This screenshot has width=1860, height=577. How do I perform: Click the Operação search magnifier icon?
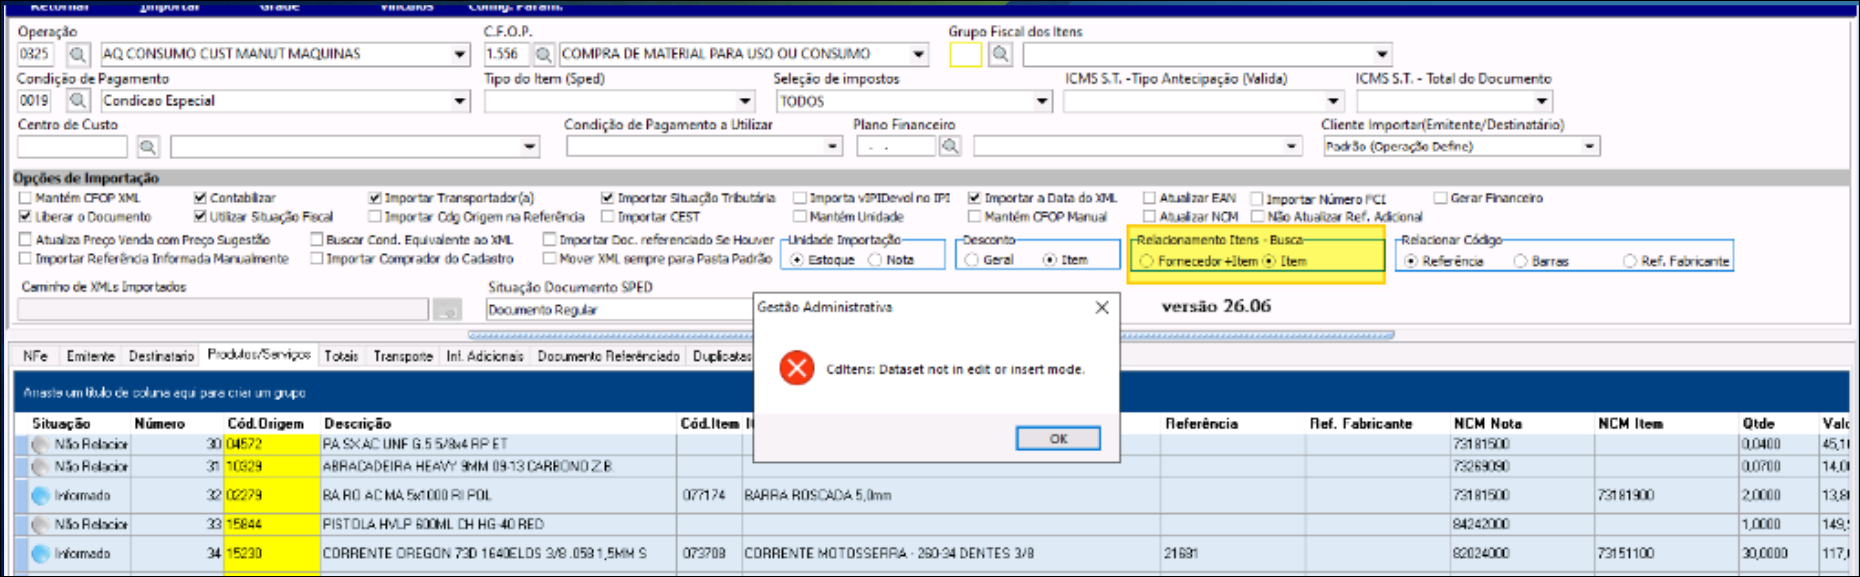tap(78, 54)
